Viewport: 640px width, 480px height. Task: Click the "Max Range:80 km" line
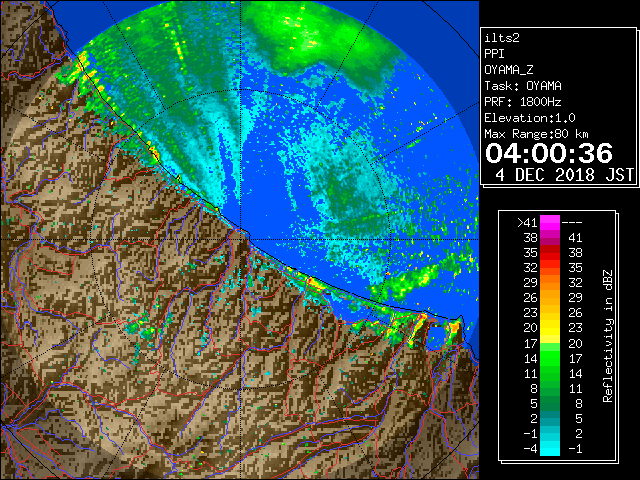tap(536, 134)
